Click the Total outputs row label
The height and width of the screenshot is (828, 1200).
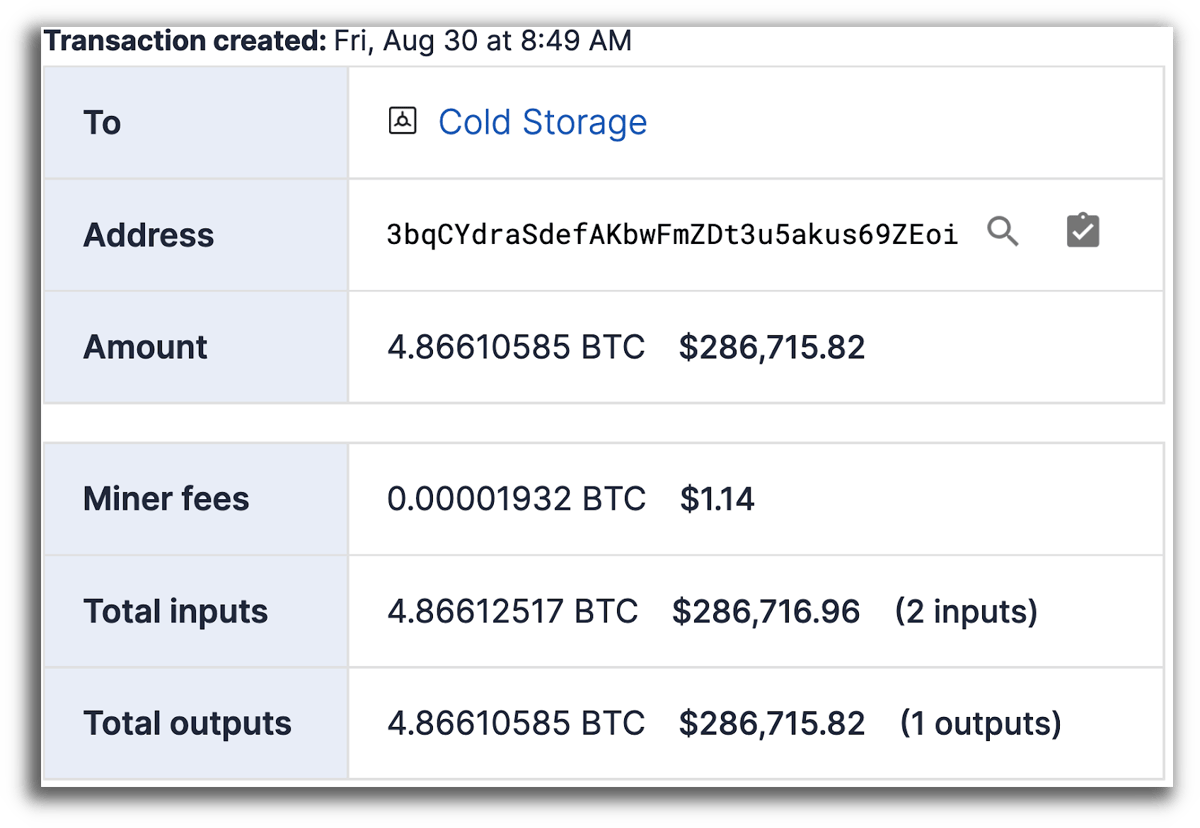(187, 723)
